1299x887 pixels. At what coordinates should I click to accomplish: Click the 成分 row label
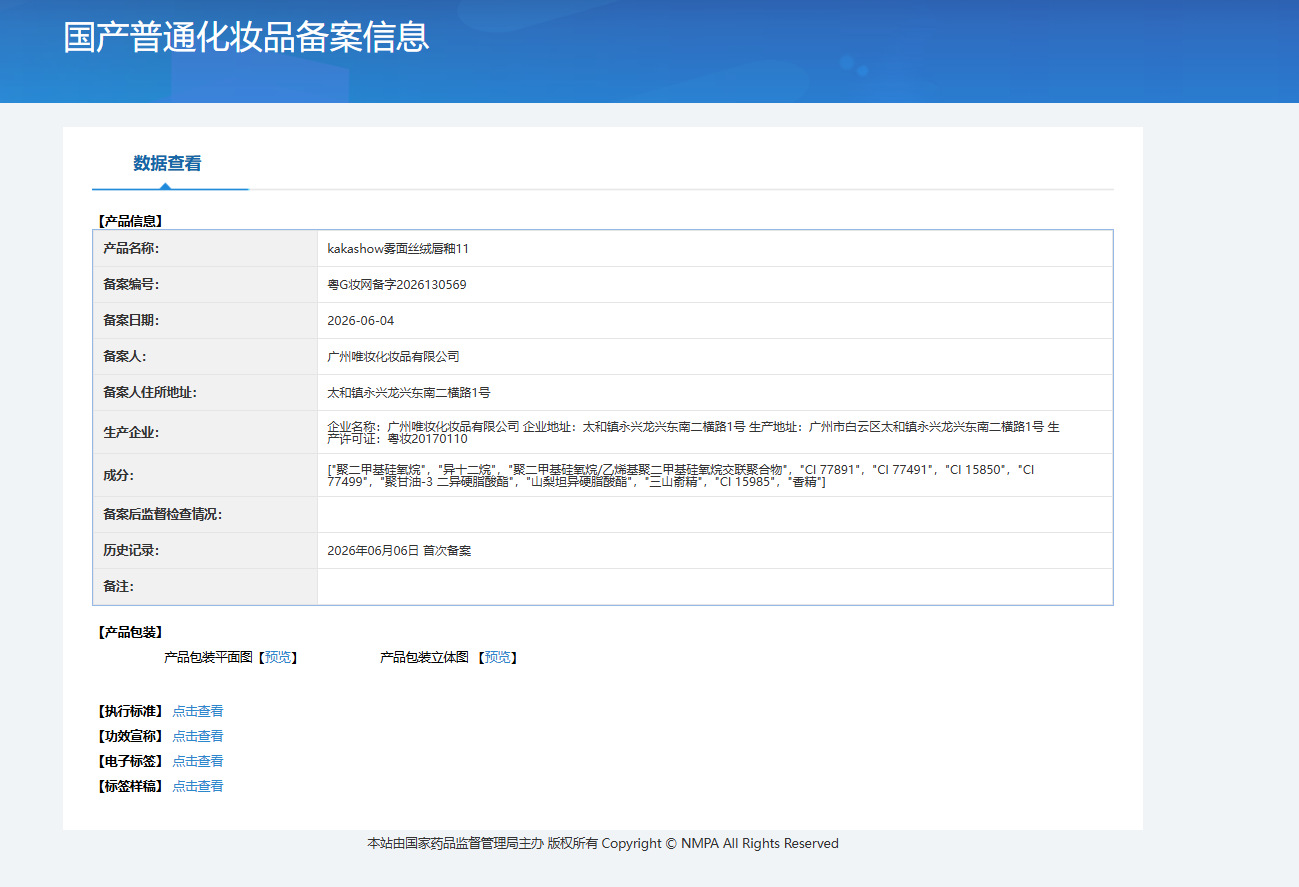click(118, 475)
